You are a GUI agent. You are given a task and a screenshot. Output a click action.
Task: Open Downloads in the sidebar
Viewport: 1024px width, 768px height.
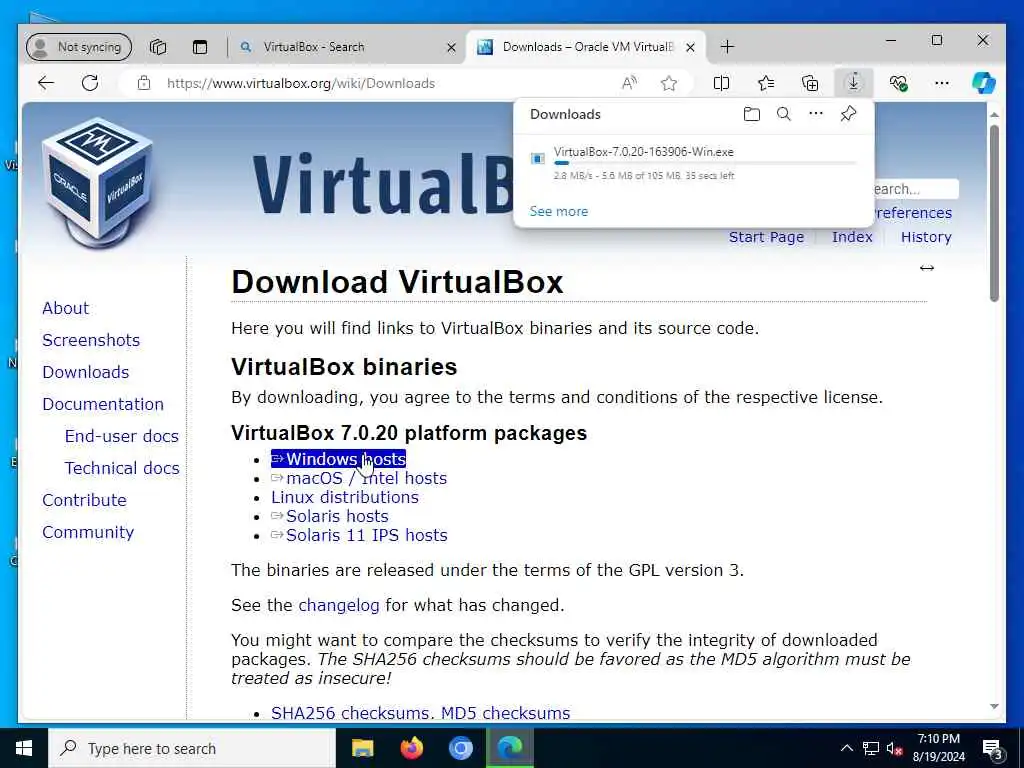[86, 372]
